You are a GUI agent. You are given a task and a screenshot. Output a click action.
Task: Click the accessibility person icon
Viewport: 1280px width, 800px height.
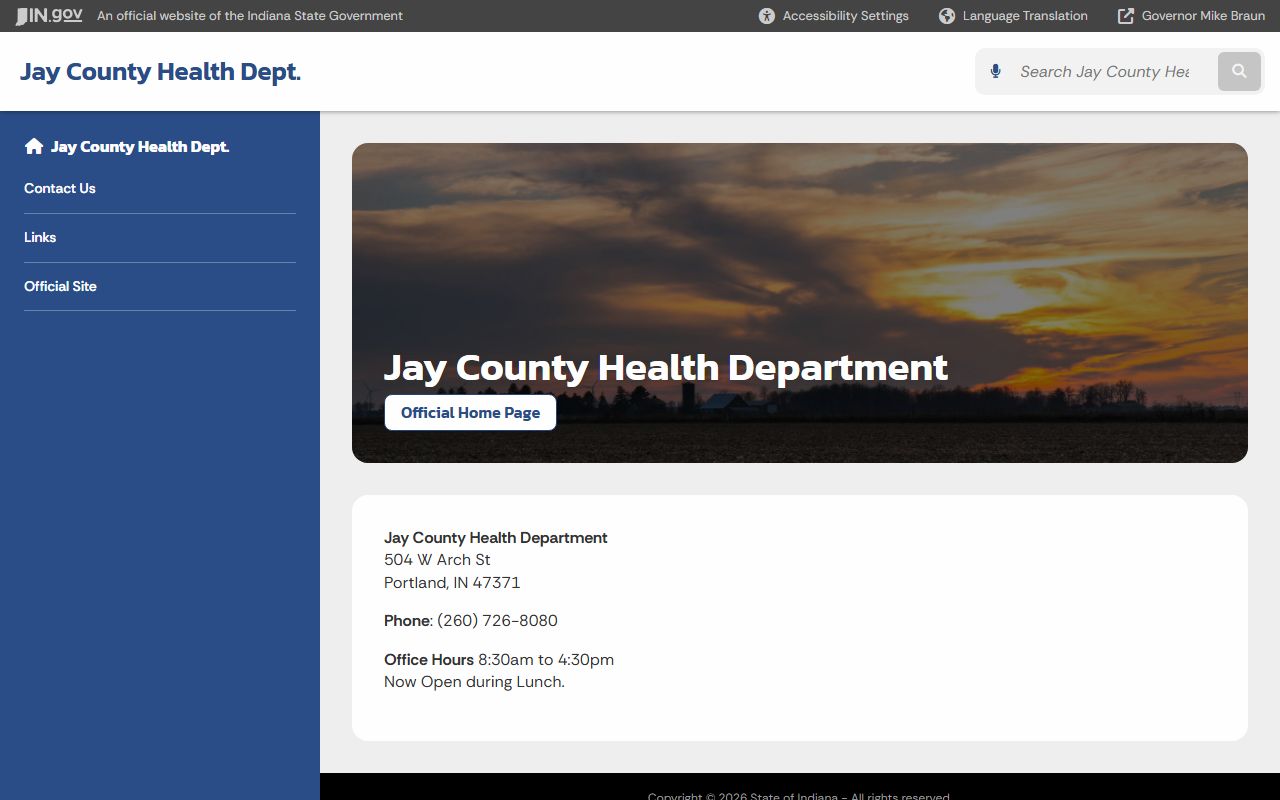[x=767, y=16]
